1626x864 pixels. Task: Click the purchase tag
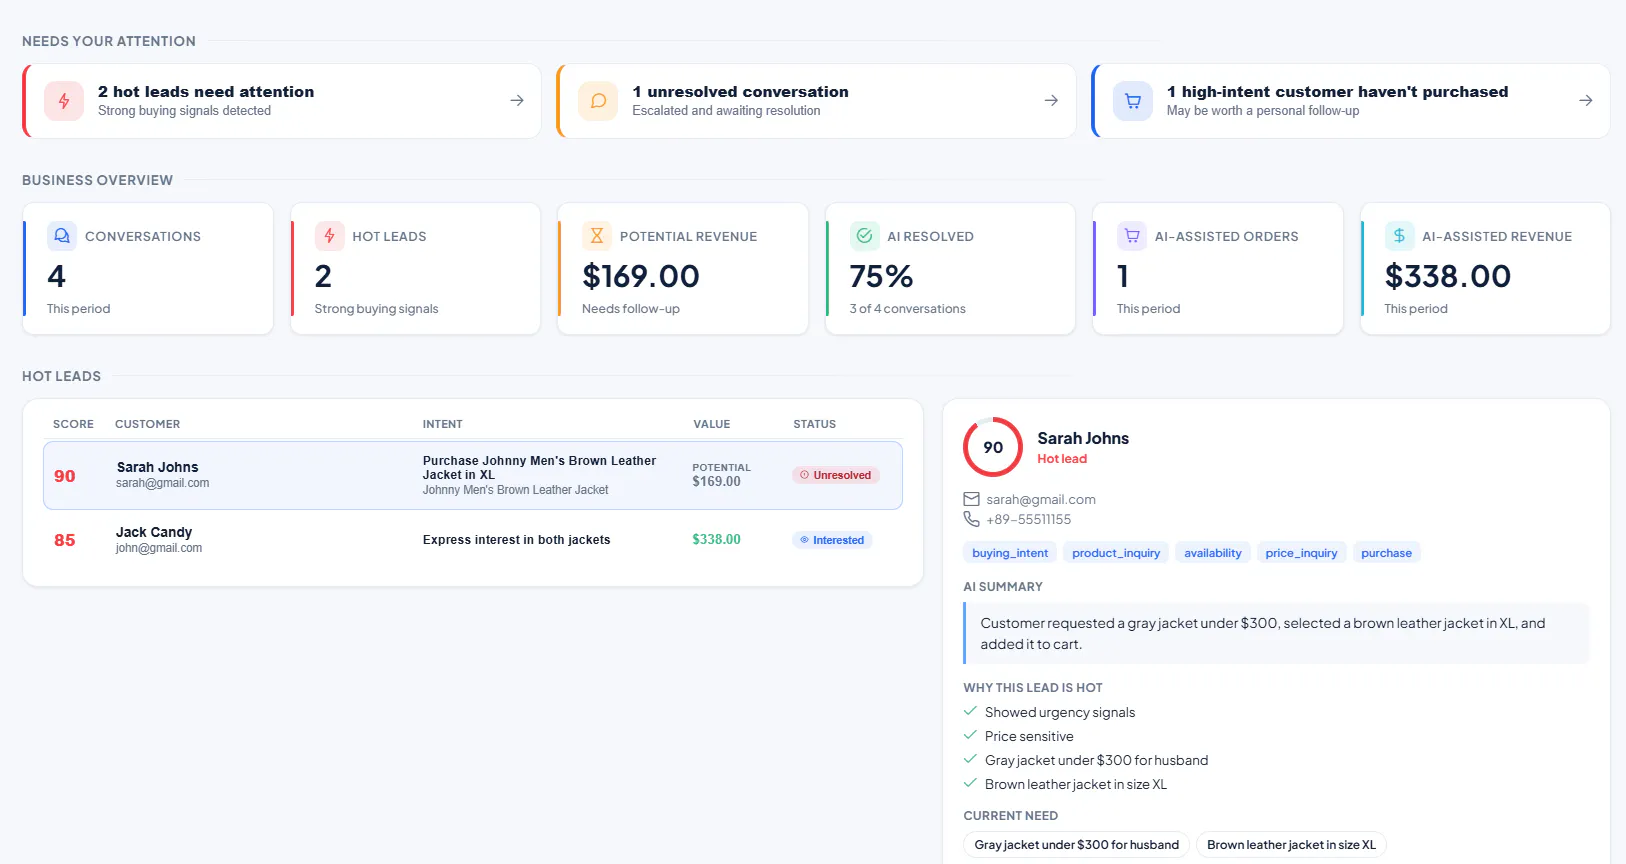(x=1386, y=553)
